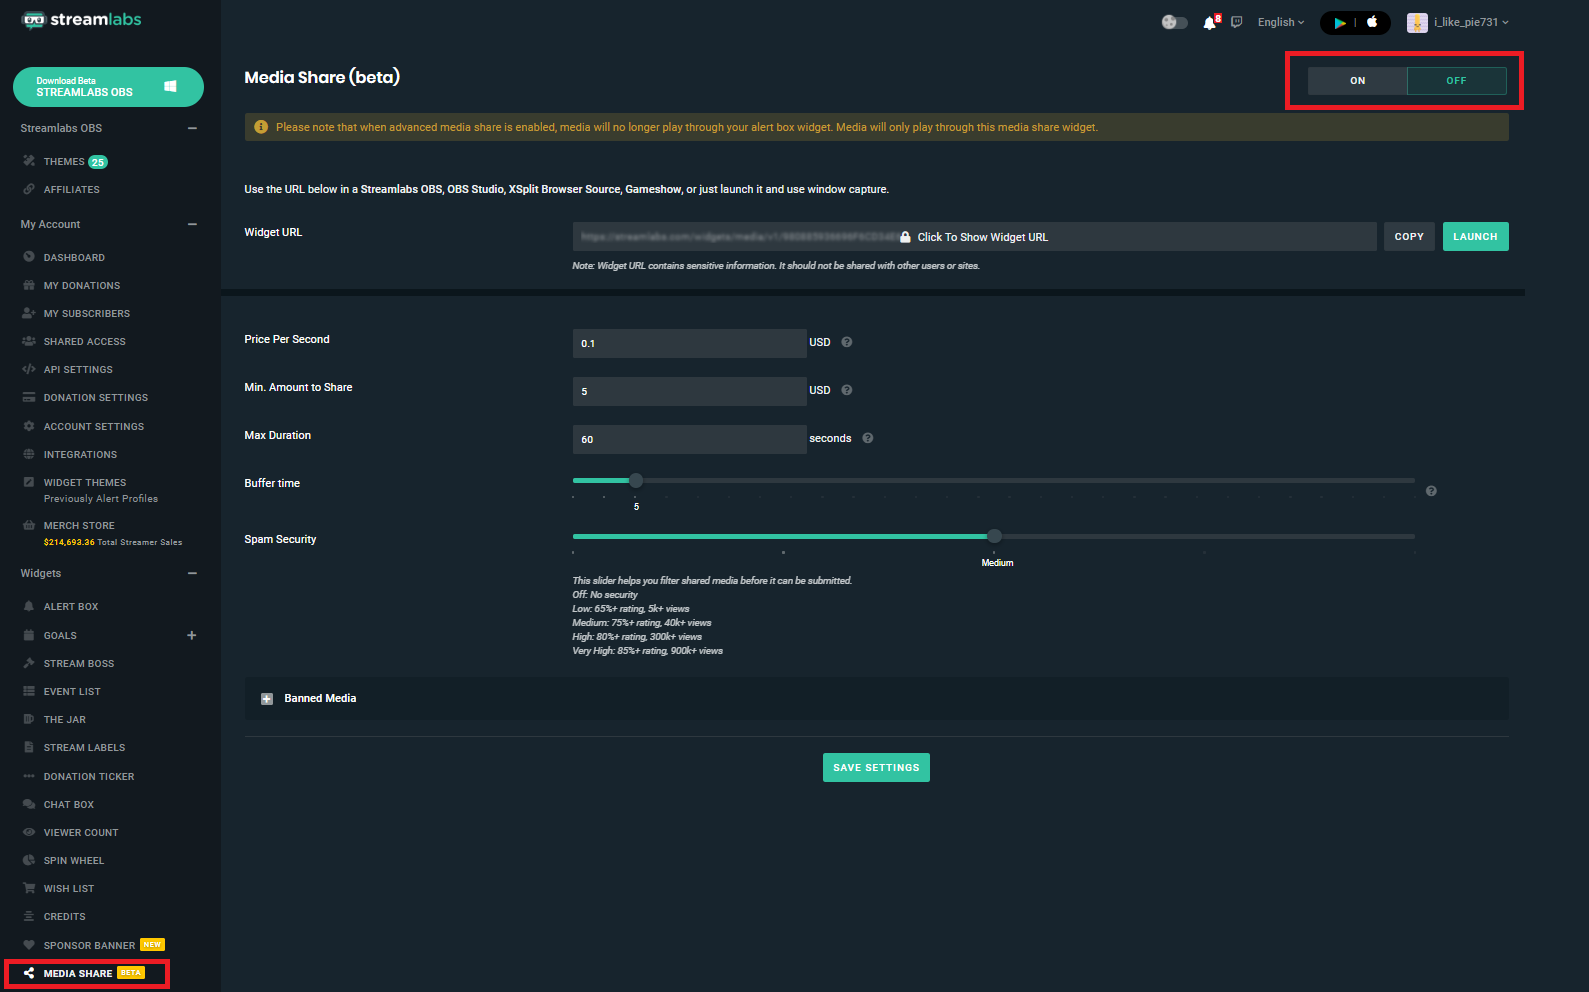
Task: Click the help icon beside Price Per Second
Action: [x=847, y=342]
